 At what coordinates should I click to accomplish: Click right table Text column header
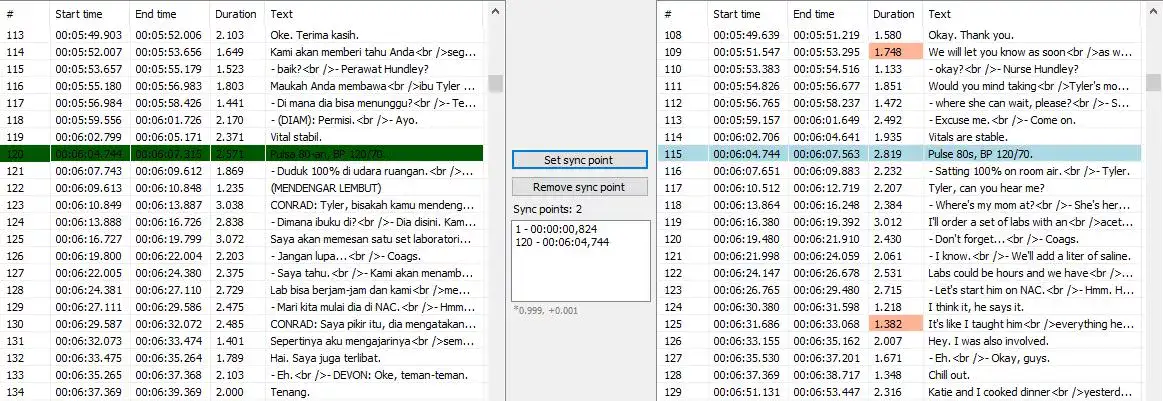pos(1032,14)
